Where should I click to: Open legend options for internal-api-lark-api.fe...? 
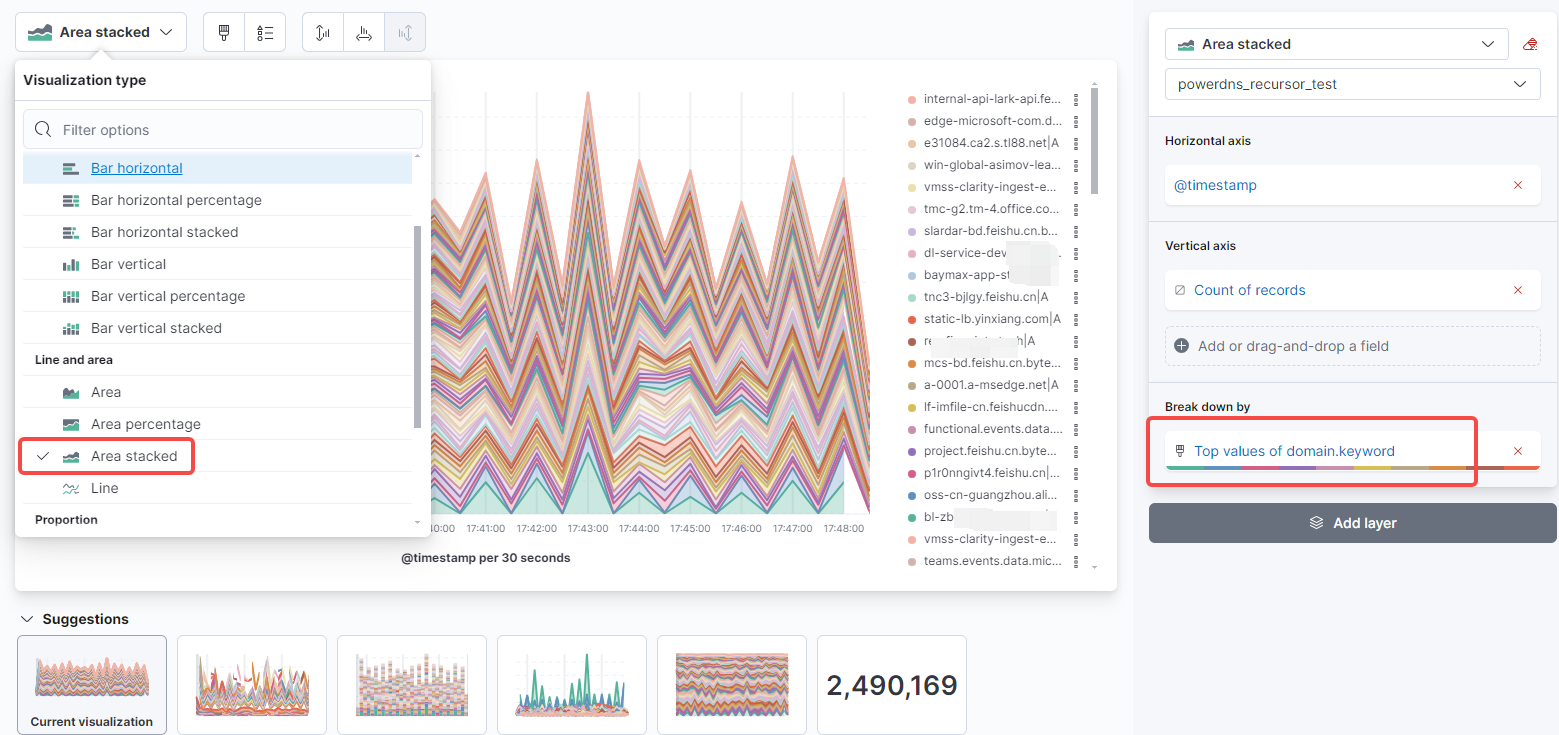click(1076, 99)
